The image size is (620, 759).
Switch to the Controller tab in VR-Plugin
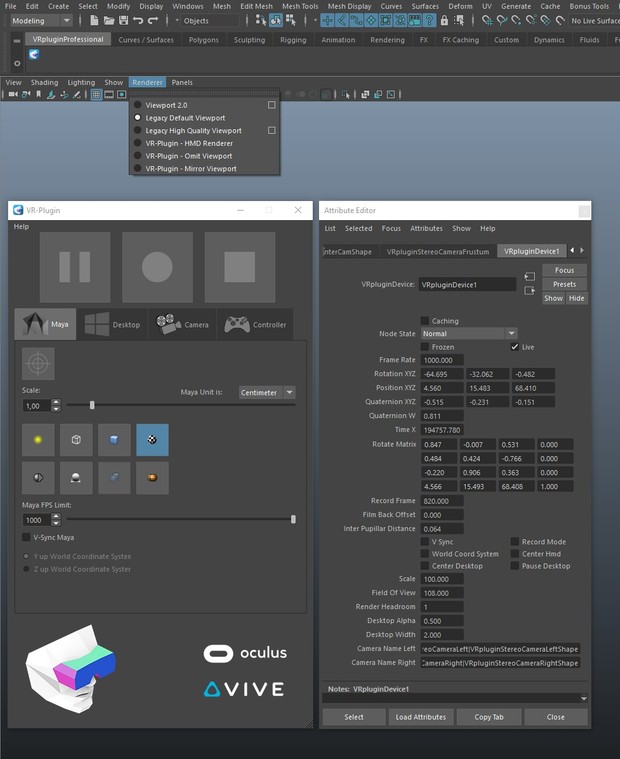(256, 324)
